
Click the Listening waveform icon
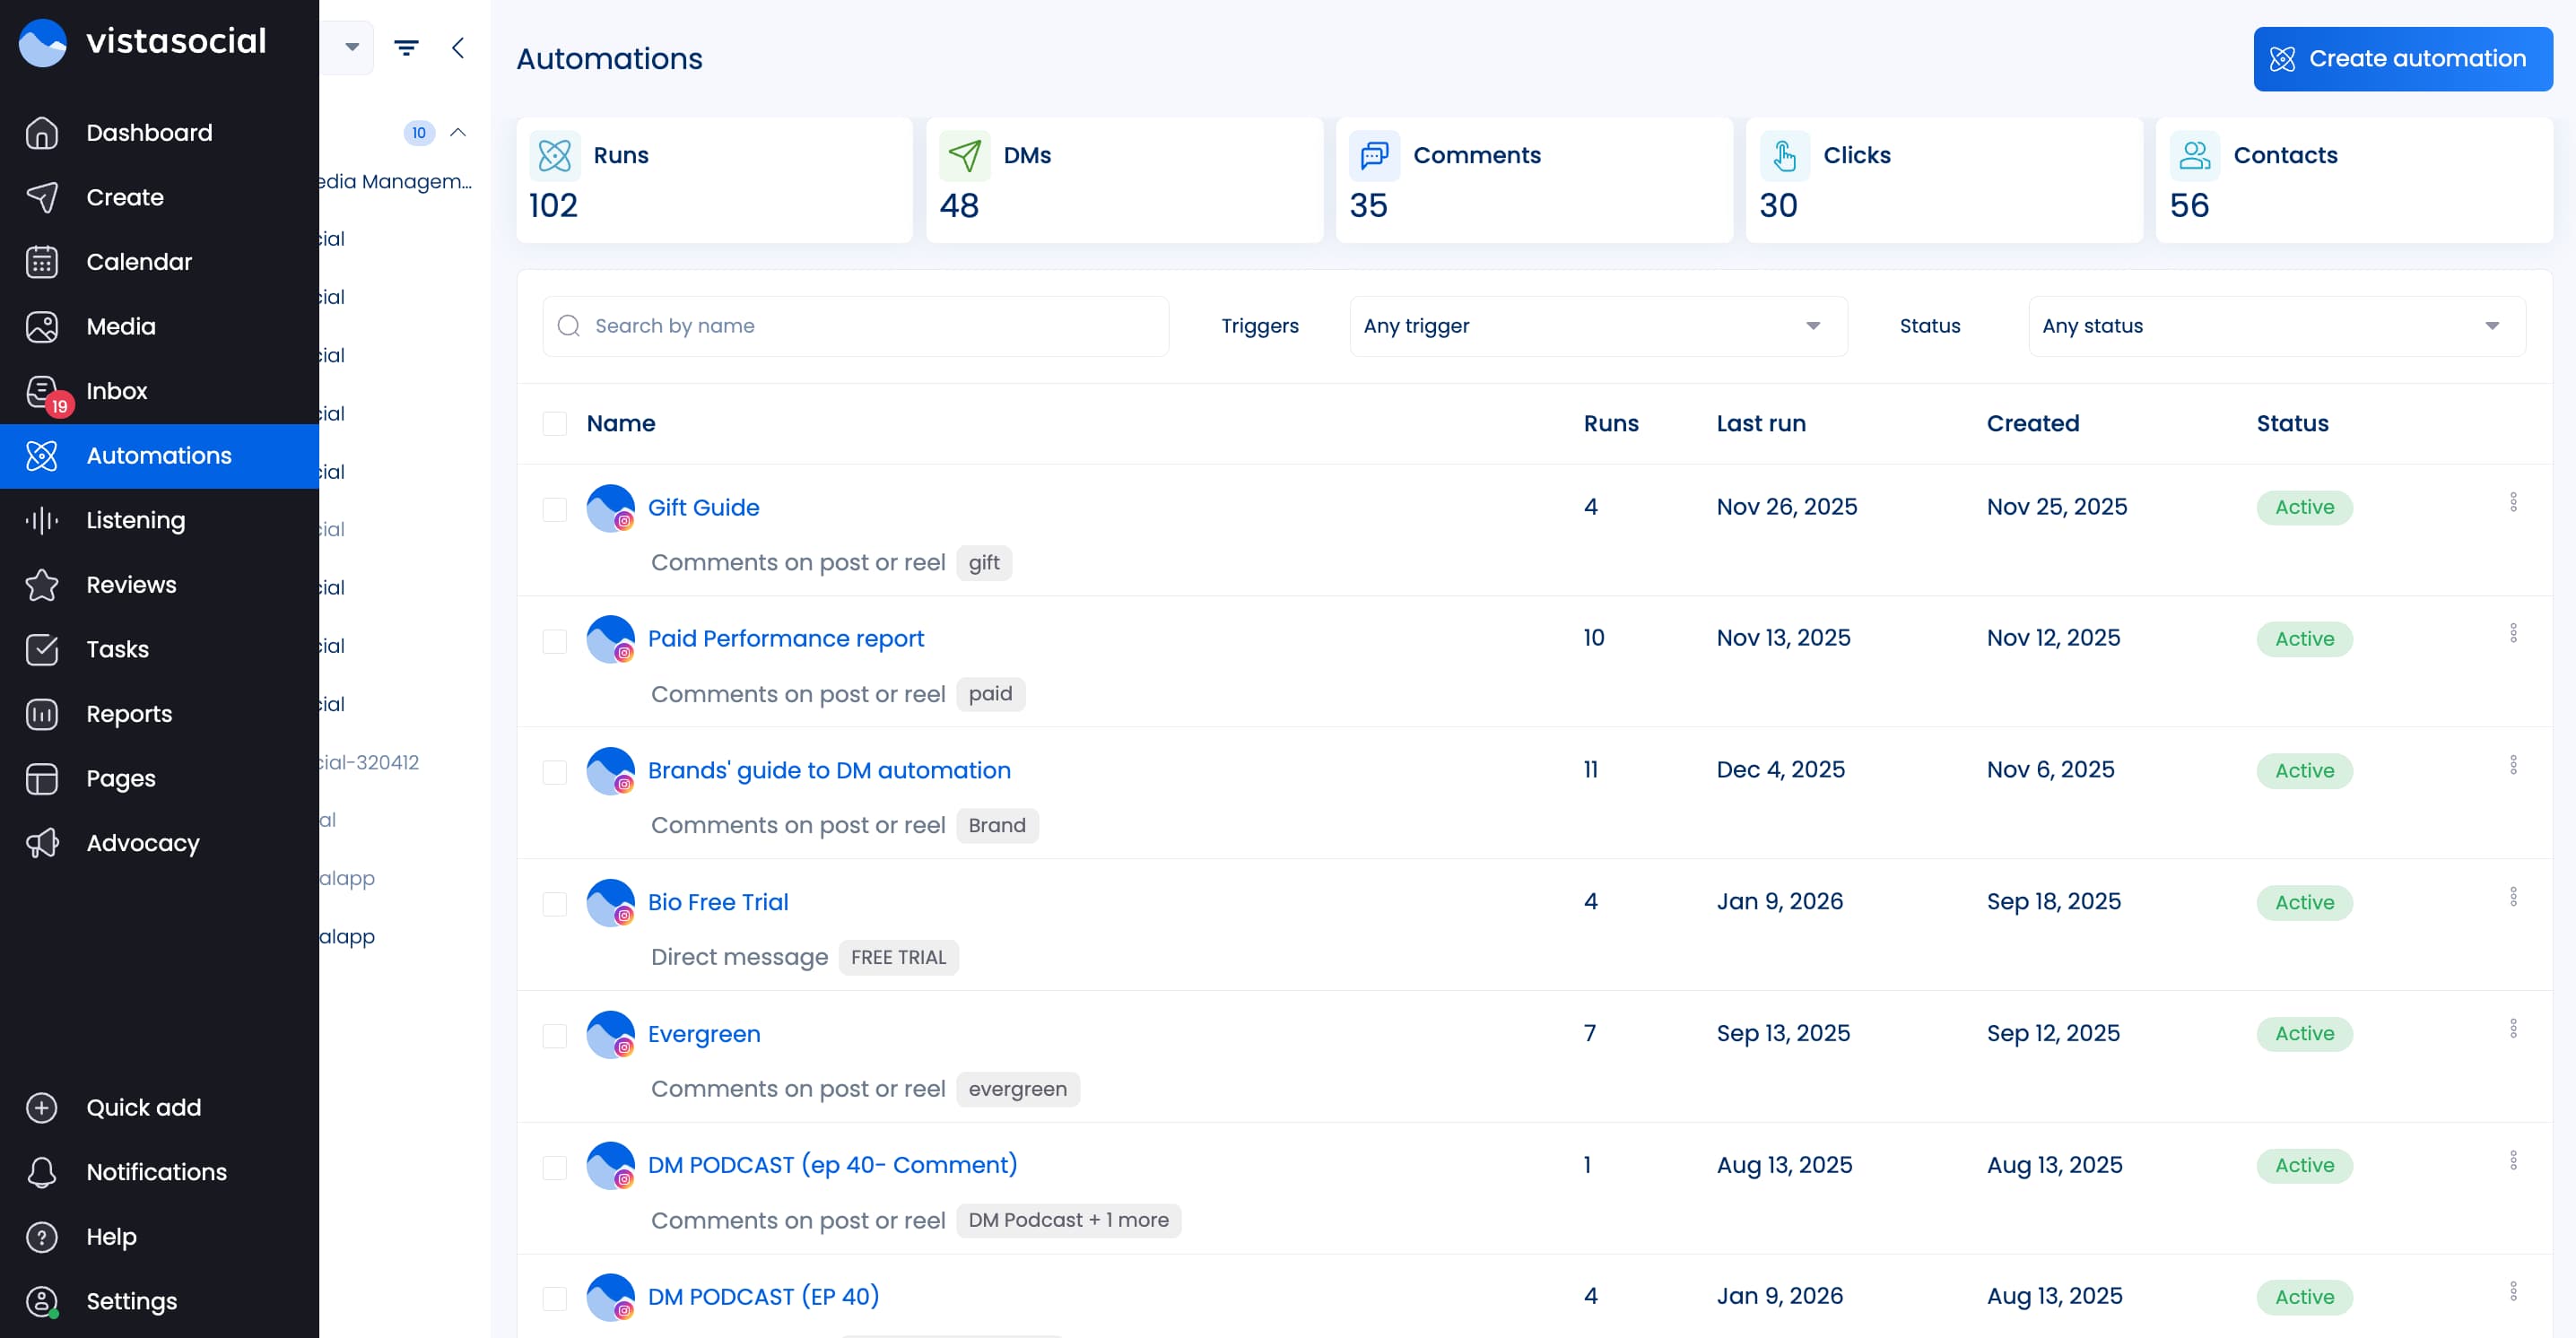42,520
